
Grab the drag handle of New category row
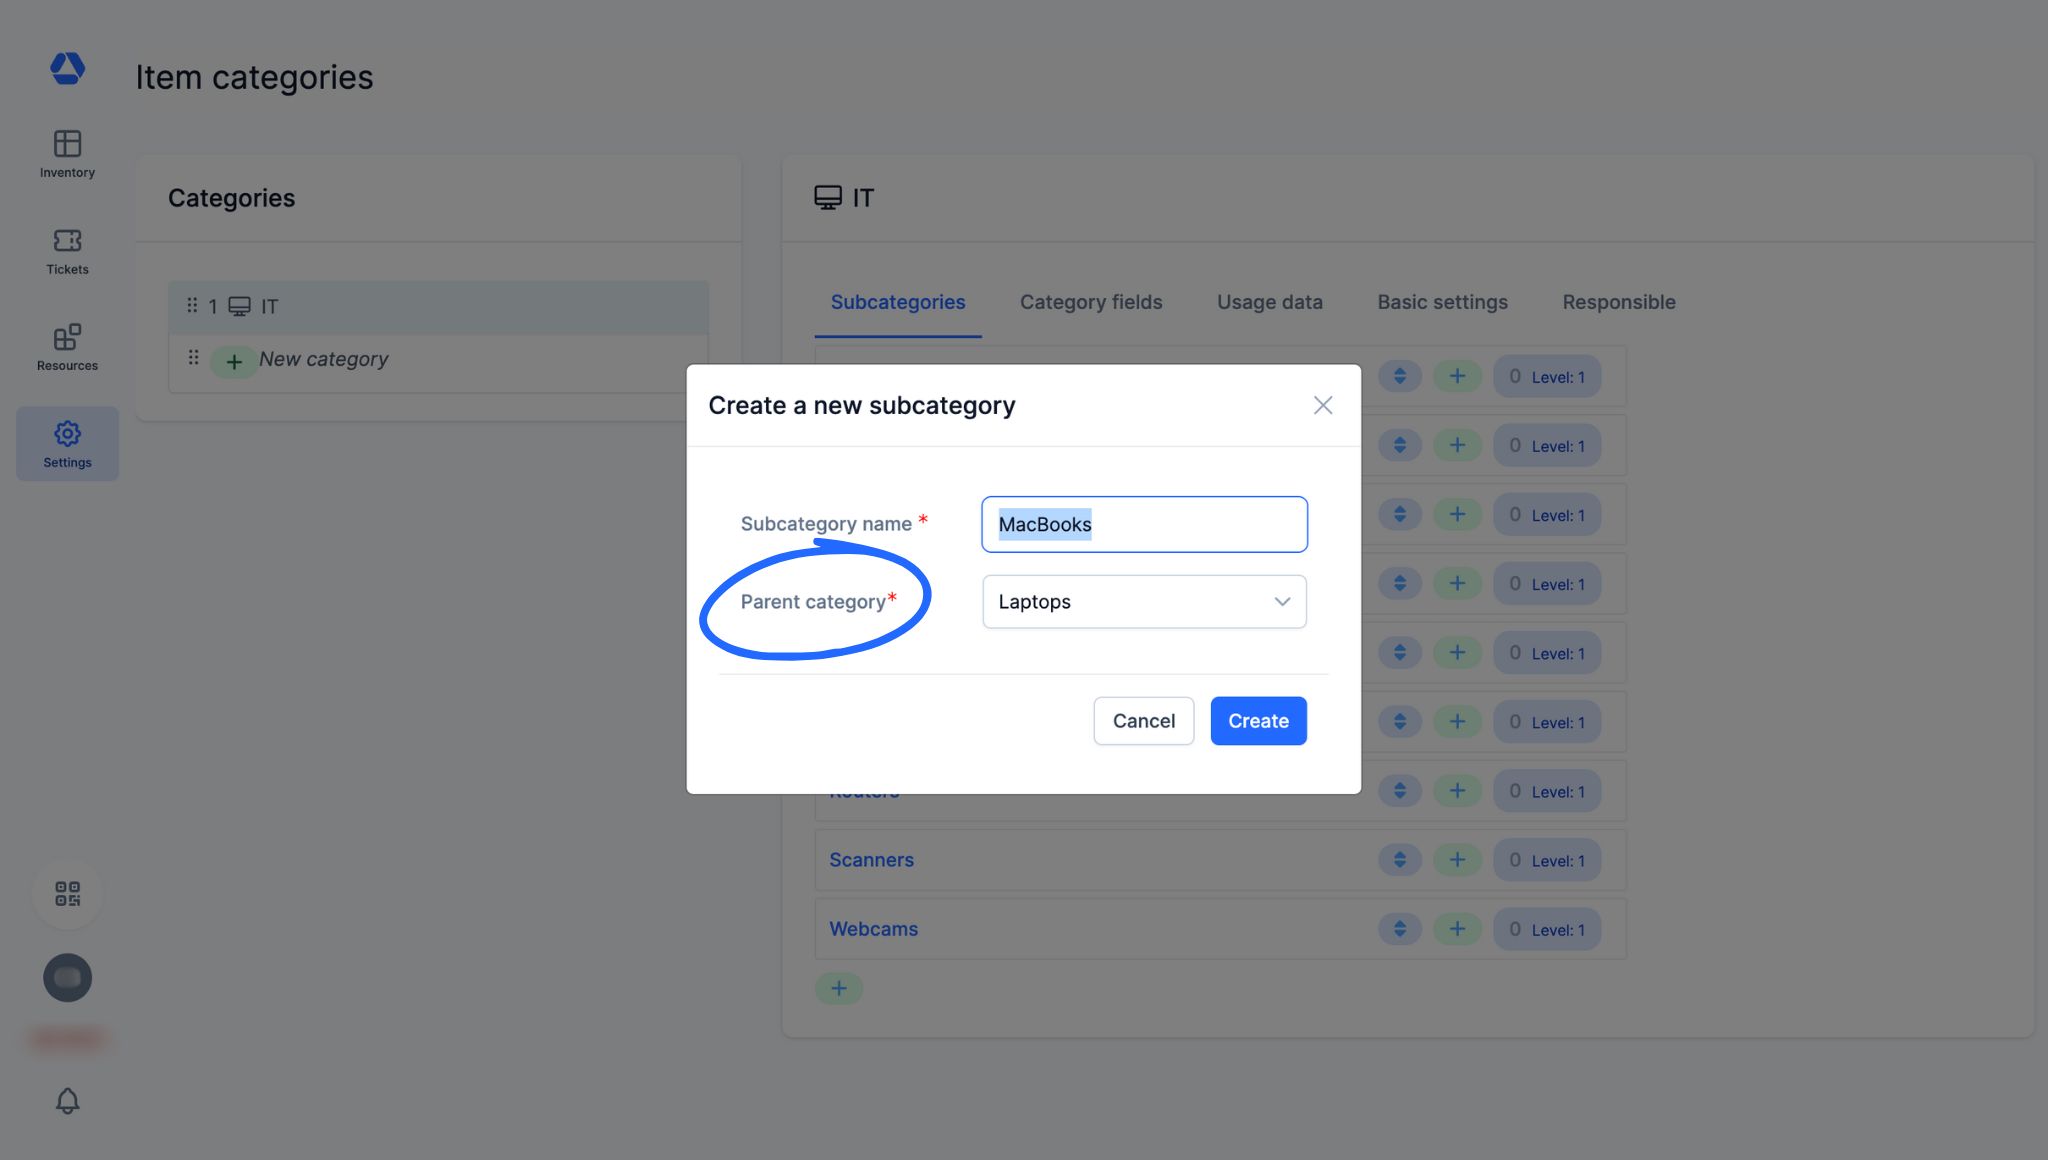(193, 358)
